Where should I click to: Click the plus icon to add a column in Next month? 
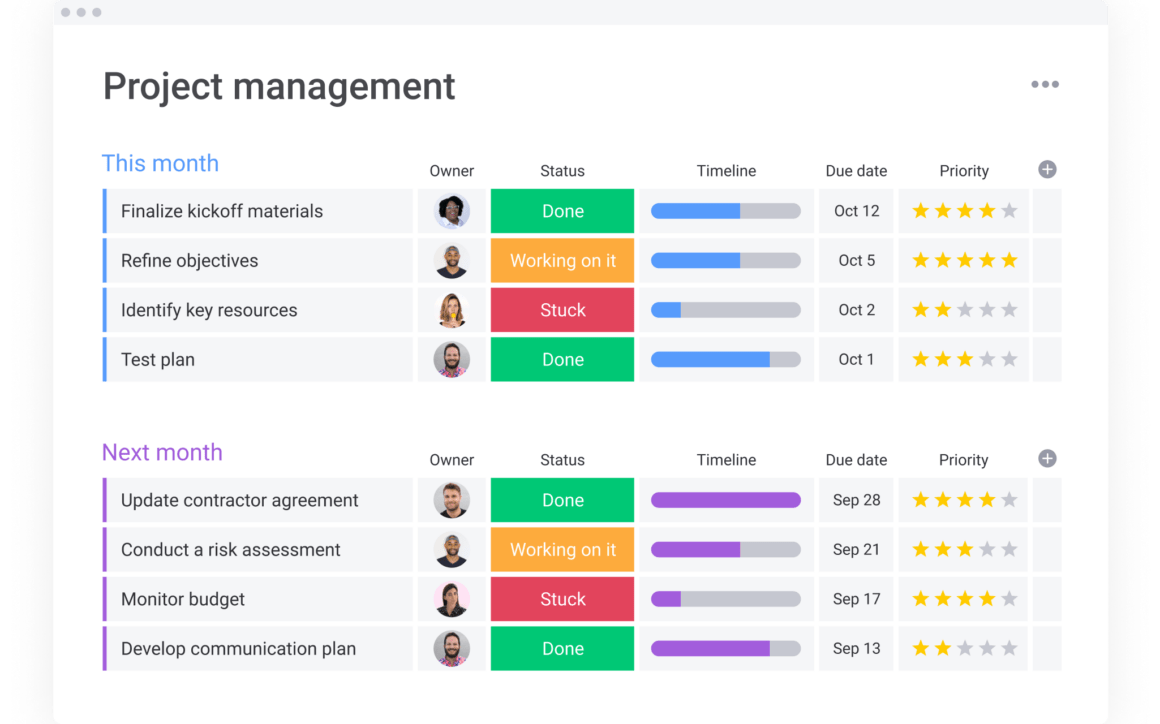pyautogui.click(x=1047, y=459)
